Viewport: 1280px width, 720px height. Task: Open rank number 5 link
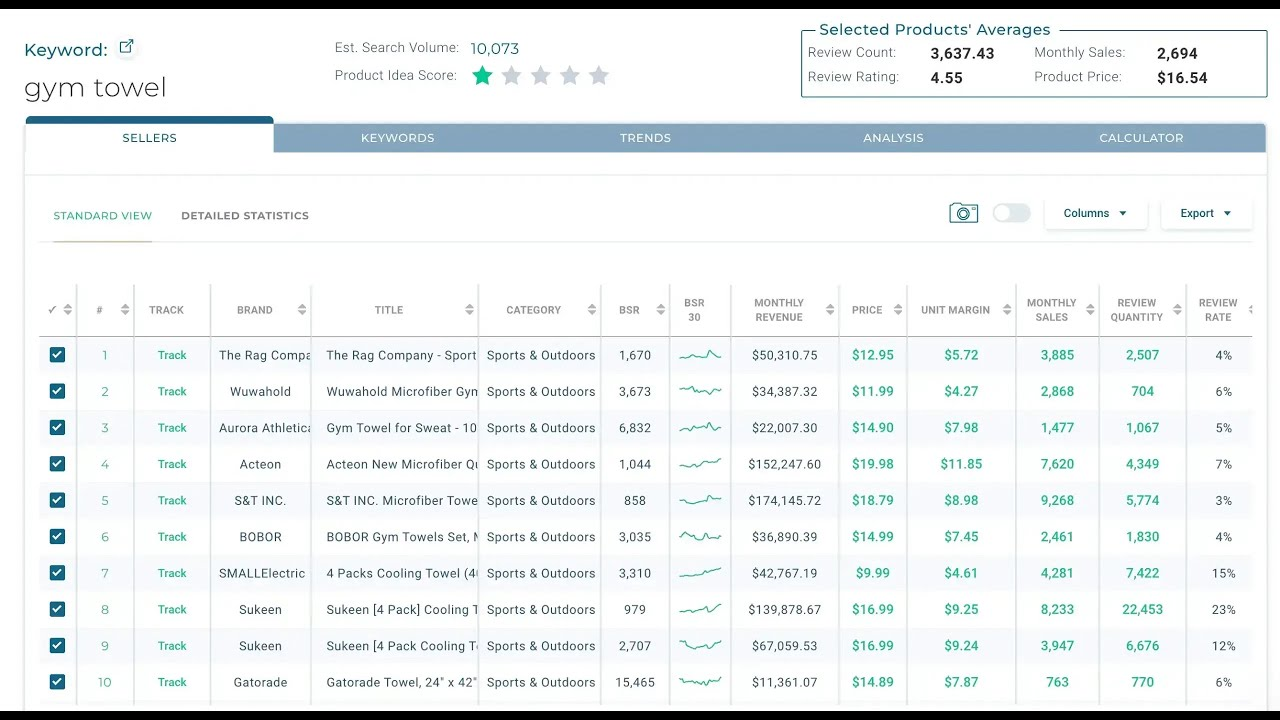coord(105,500)
